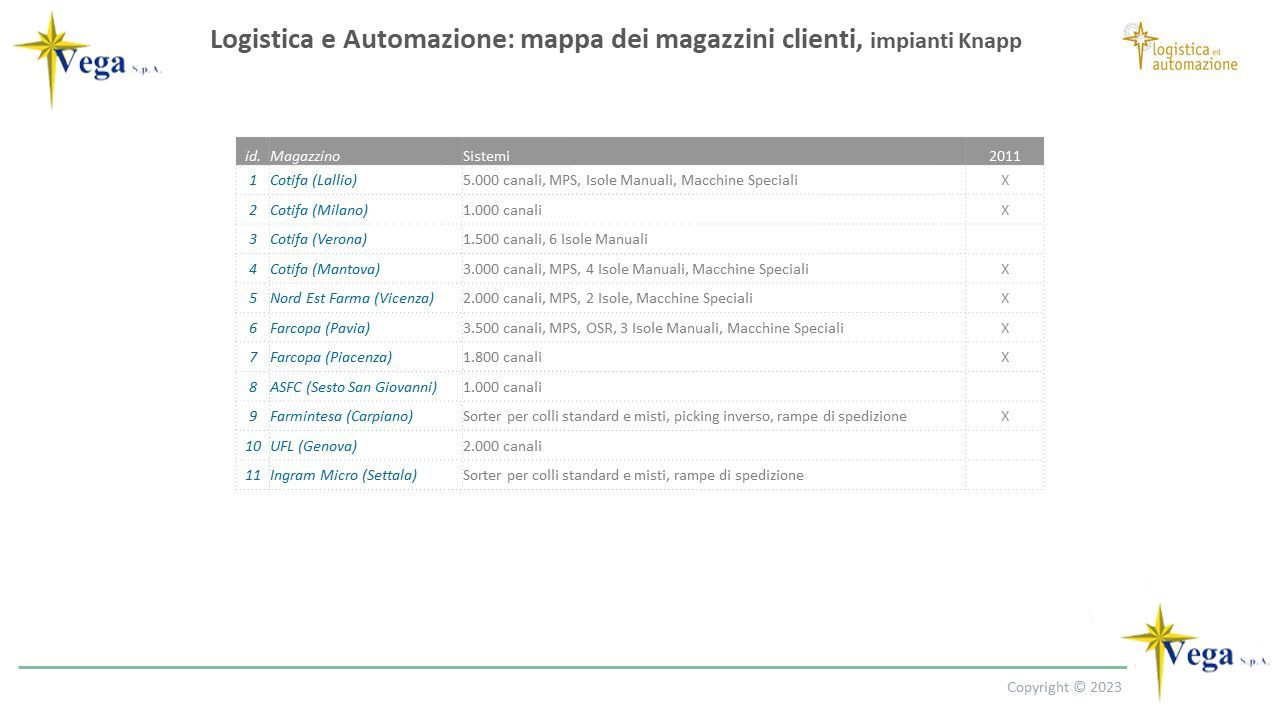Click the 2011 'X' mark for Farcopa (Pavia)
The image size is (1280, 720).
(1005, 328)
